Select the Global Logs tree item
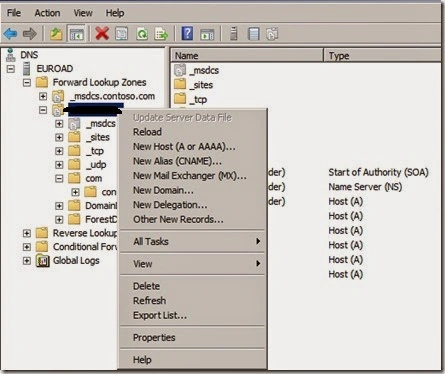 76,261
